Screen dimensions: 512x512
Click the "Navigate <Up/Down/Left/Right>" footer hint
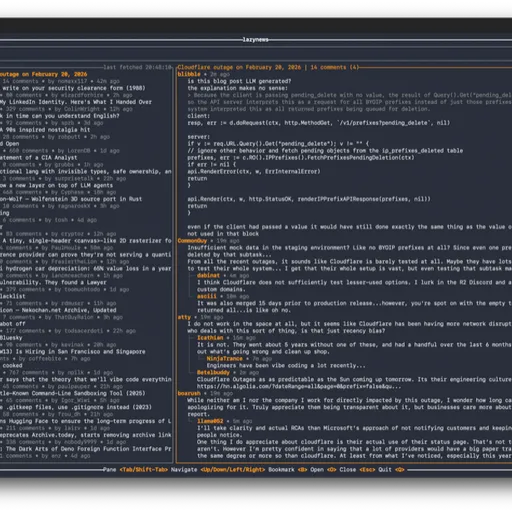coord(218,470)
